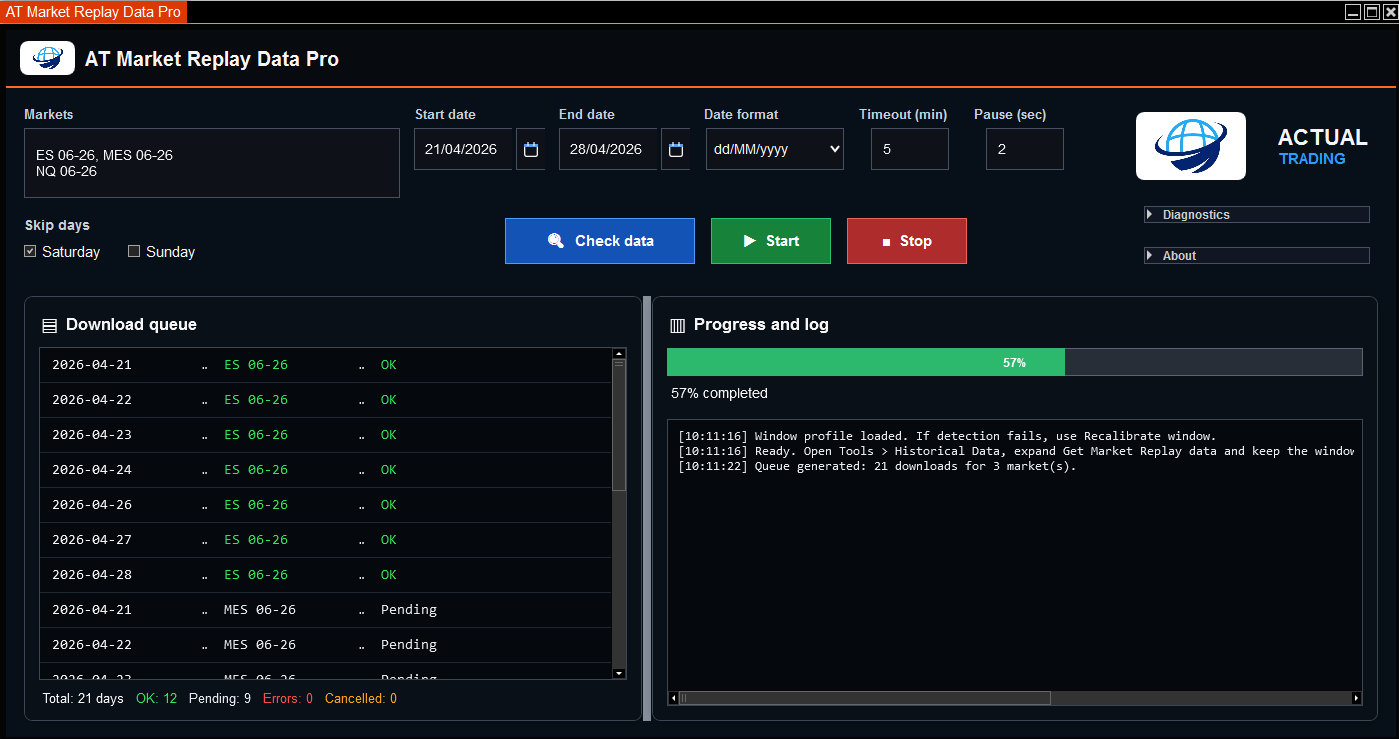Click the red Stop button
Viewport: 1399px width, 739px height.
907,241
